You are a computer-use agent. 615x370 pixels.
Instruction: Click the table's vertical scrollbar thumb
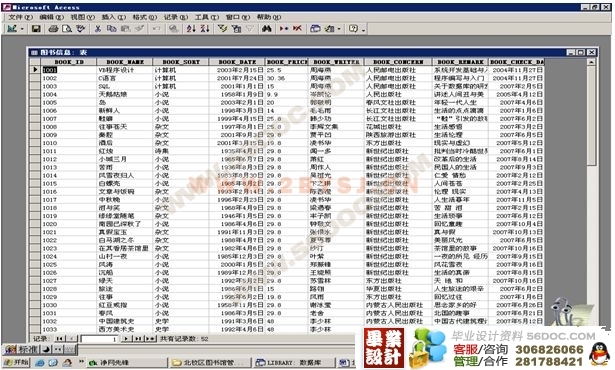coord(591,116)
